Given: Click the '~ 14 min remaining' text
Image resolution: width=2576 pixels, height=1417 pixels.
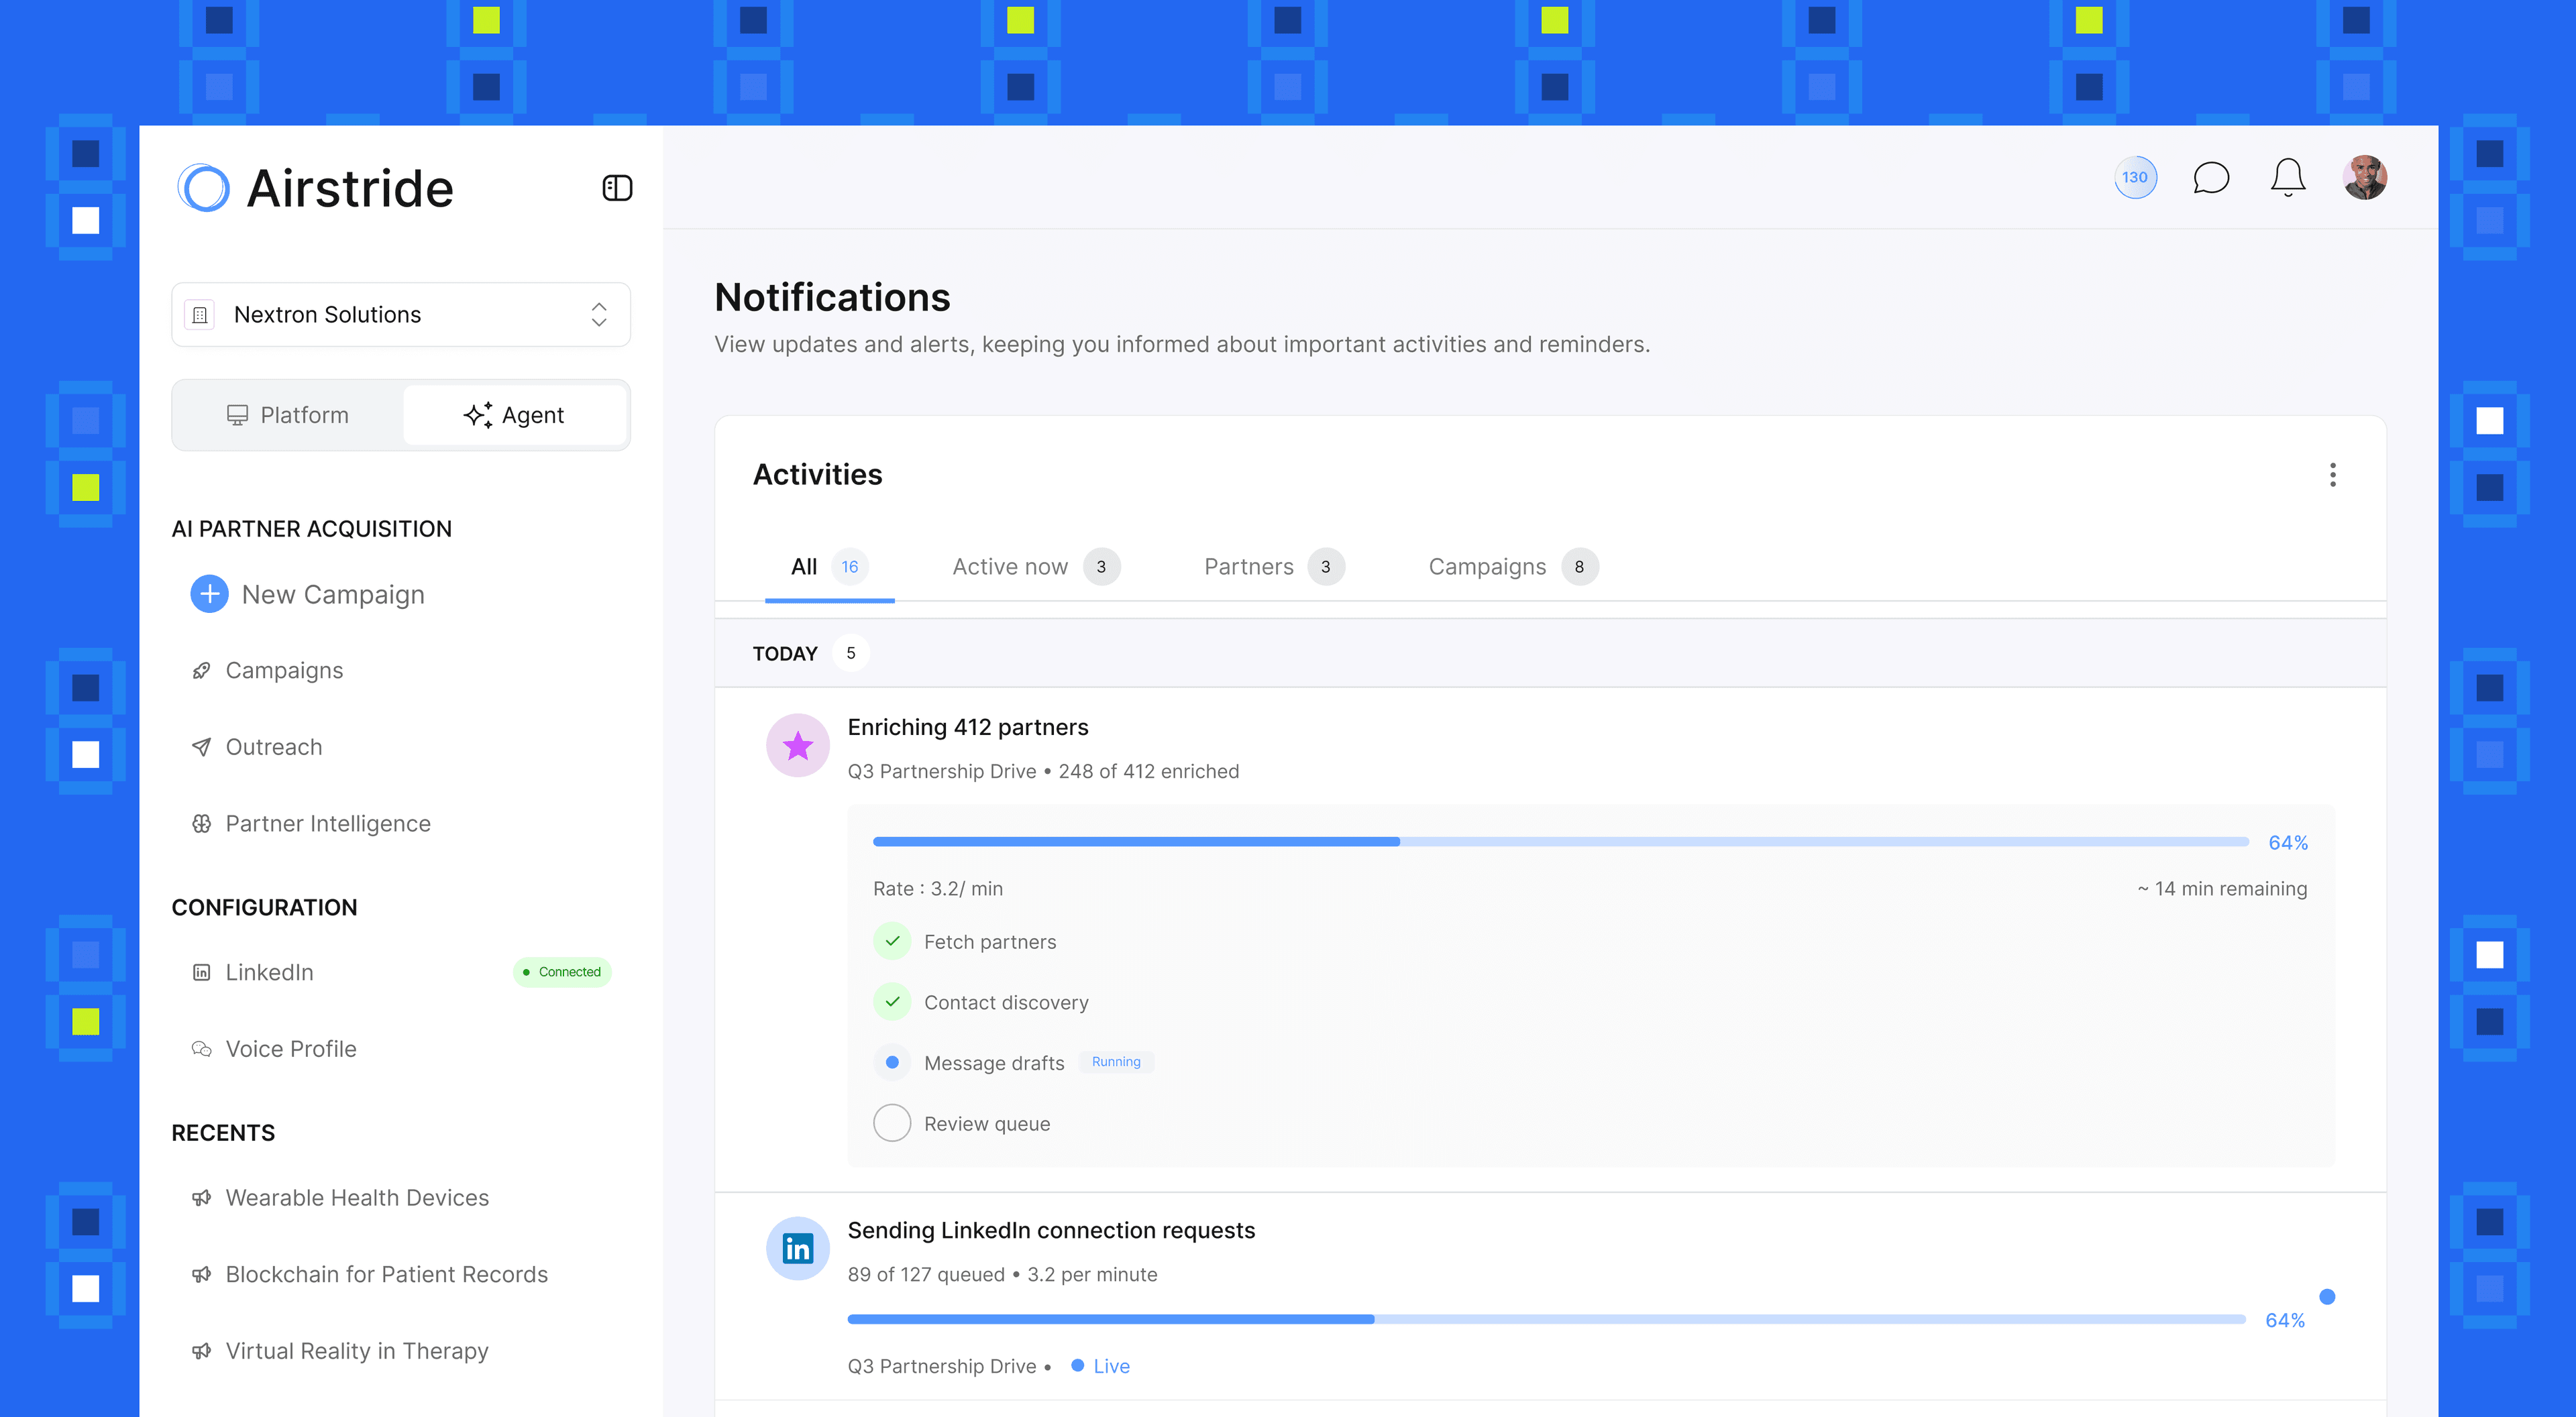Looking at the screenshot, I should pos(2222,889).
